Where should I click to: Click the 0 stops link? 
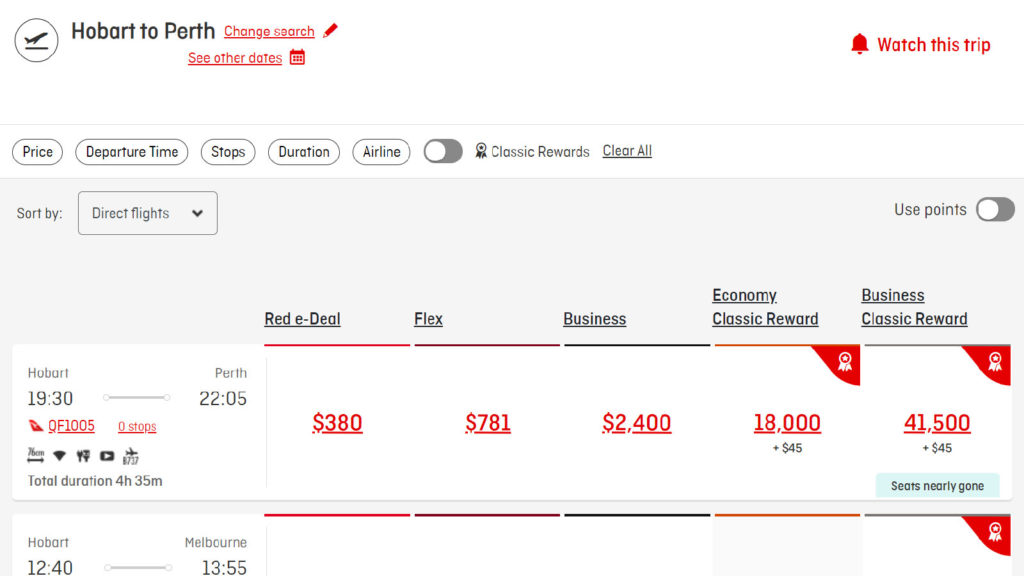(x=137, y=426)
